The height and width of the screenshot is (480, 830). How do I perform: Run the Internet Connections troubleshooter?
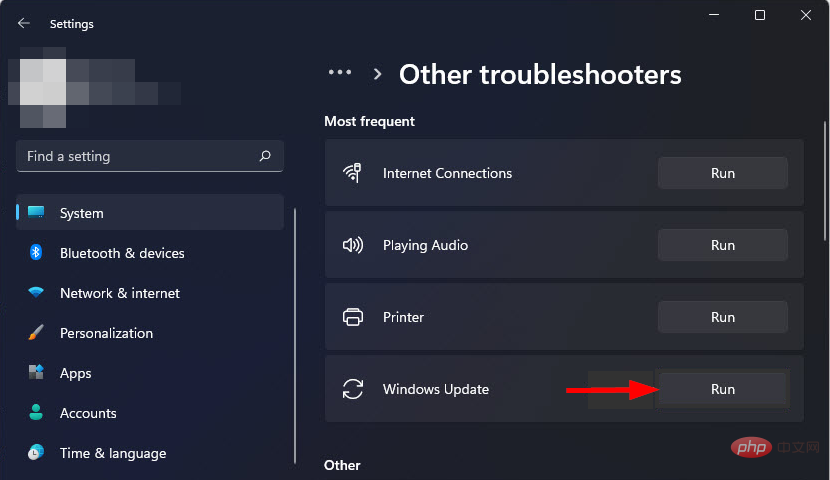click(722, 173)
